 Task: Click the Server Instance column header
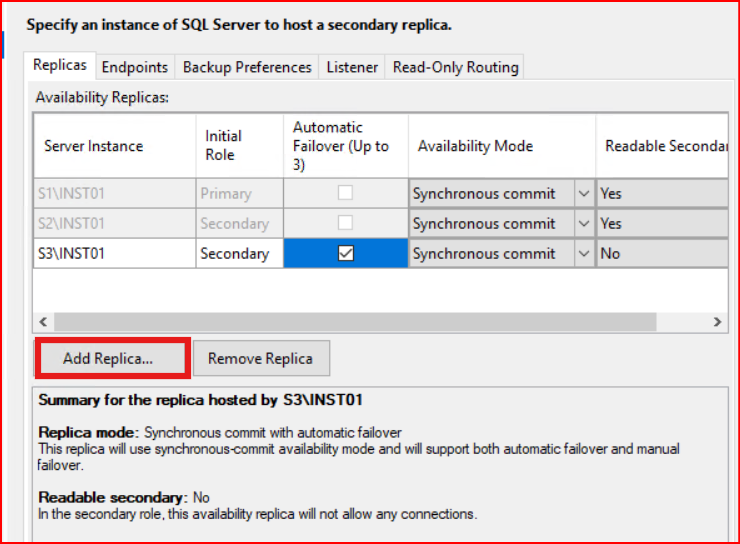pos(114,146)
